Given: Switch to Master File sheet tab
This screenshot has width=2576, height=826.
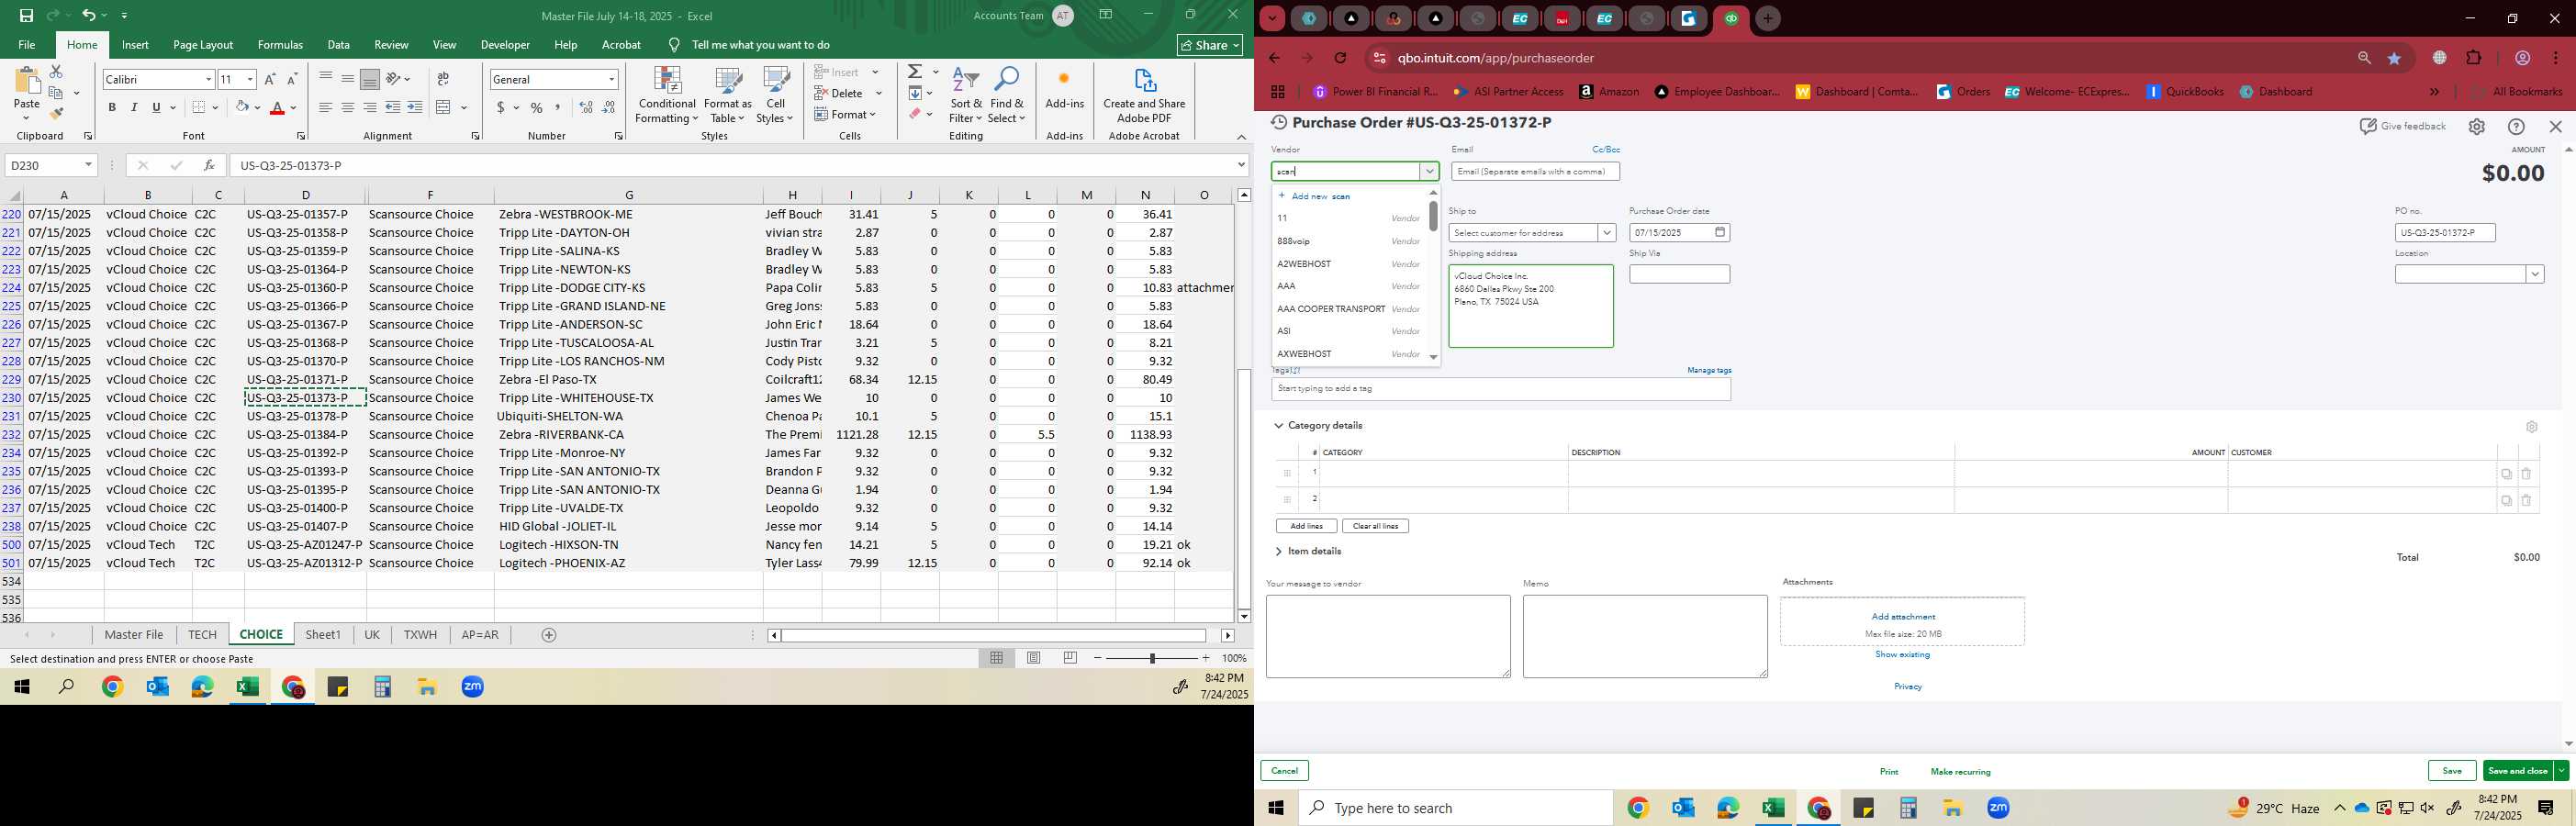Looking at the screenshot, I should coord(134,635).
